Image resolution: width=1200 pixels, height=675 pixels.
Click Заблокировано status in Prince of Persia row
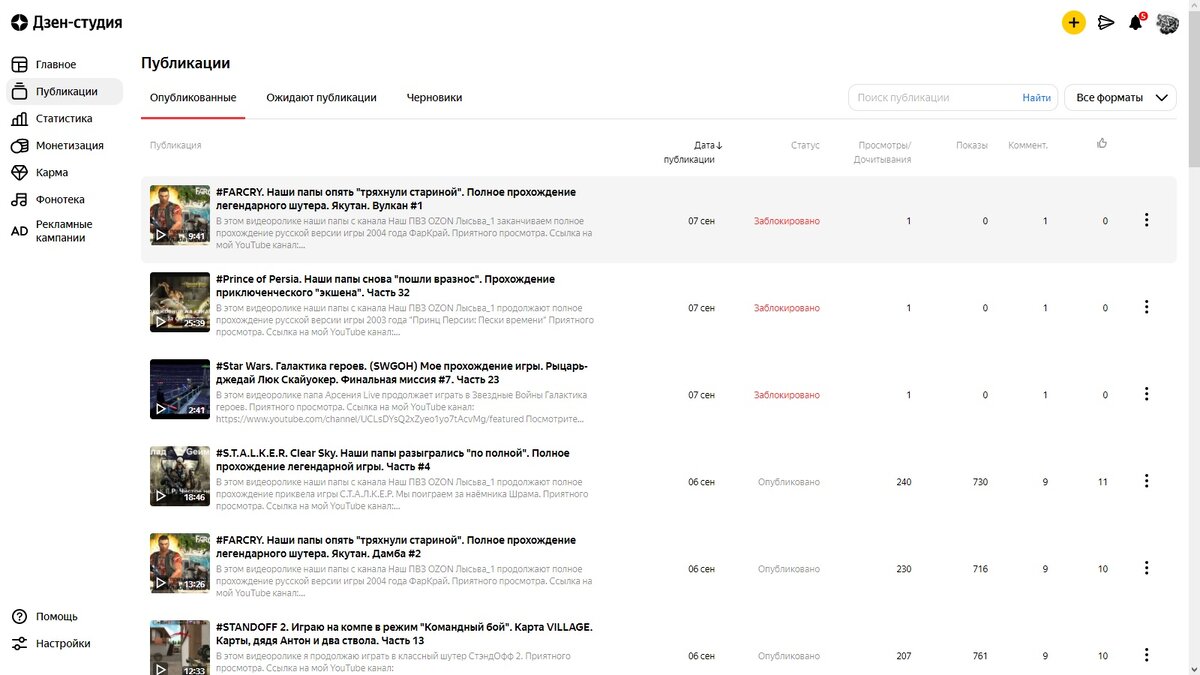(x=787, y=308)
